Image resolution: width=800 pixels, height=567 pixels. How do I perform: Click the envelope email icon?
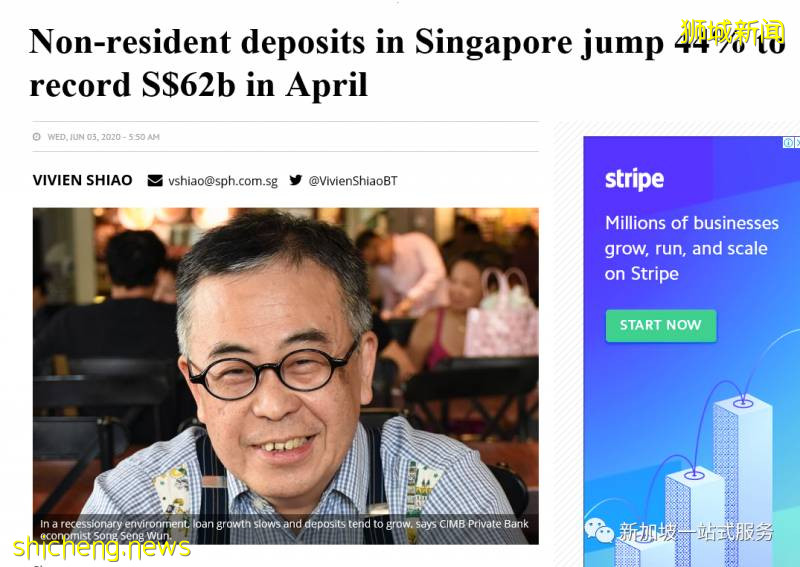(155, 181)
